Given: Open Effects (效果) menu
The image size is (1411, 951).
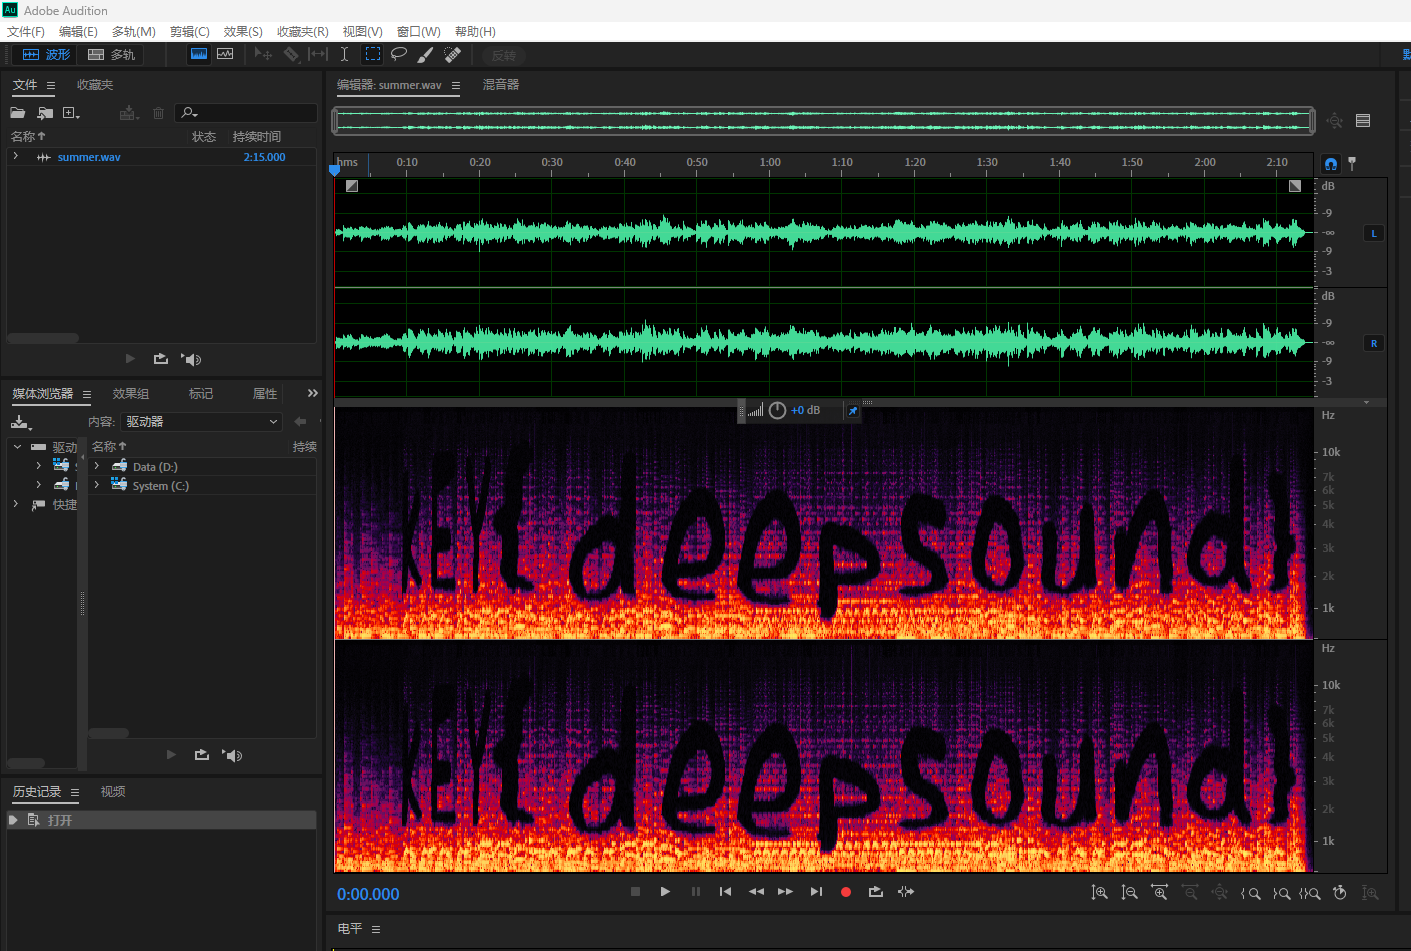Looking at the screenshot, I should pos(243,32).
